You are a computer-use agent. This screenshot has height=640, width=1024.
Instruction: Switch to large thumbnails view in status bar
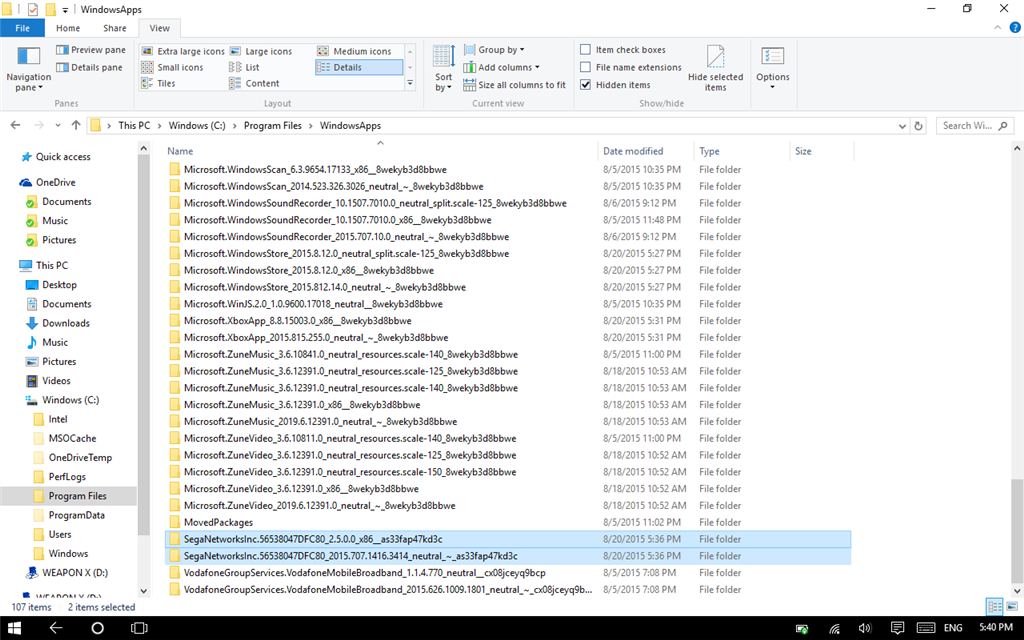(x=1012, y=607)
